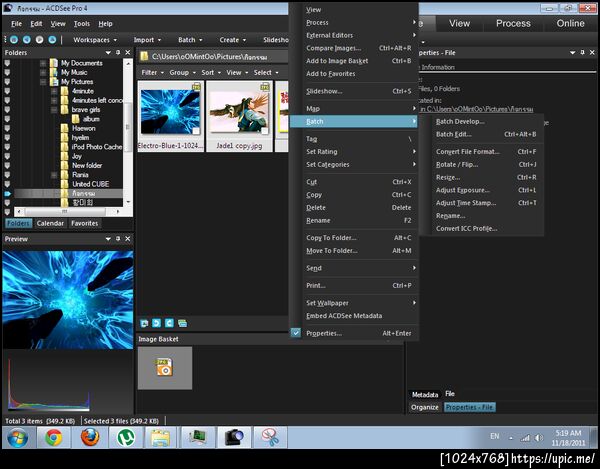Open Windows Explorer from the taskbar

(161, 438)
